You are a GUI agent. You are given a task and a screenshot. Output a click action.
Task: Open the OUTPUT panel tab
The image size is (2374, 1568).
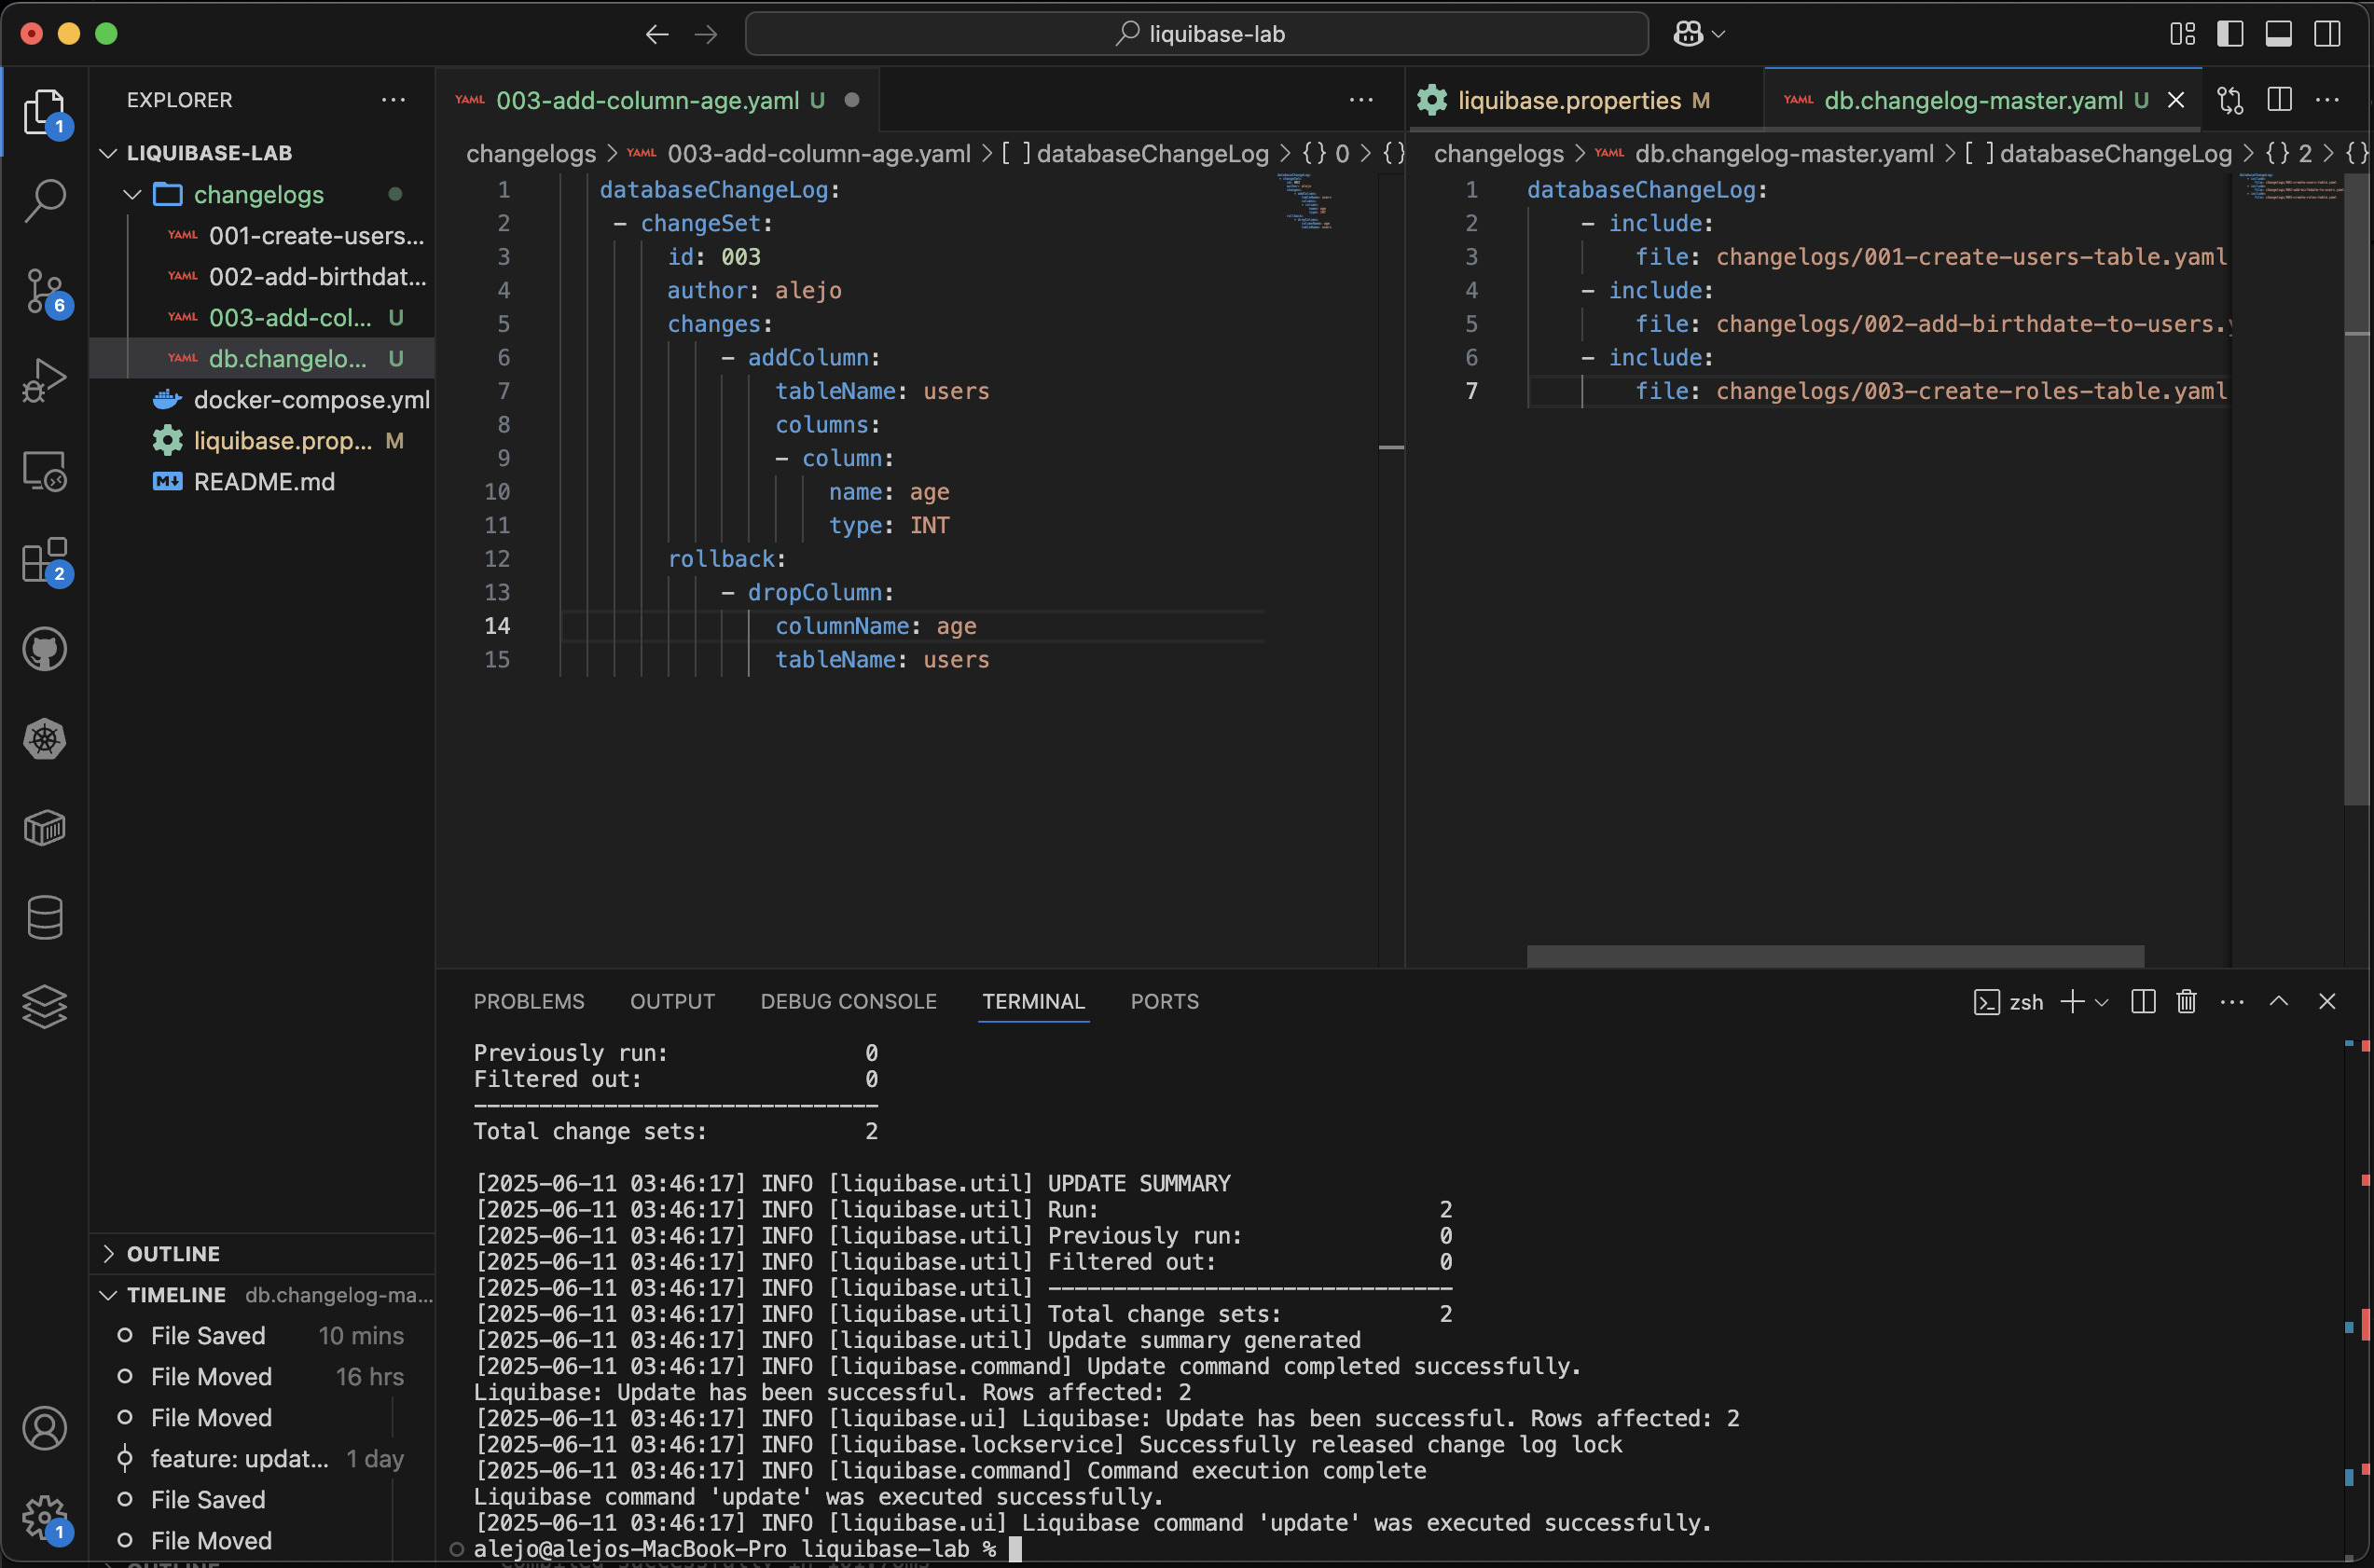[672, 1001]
